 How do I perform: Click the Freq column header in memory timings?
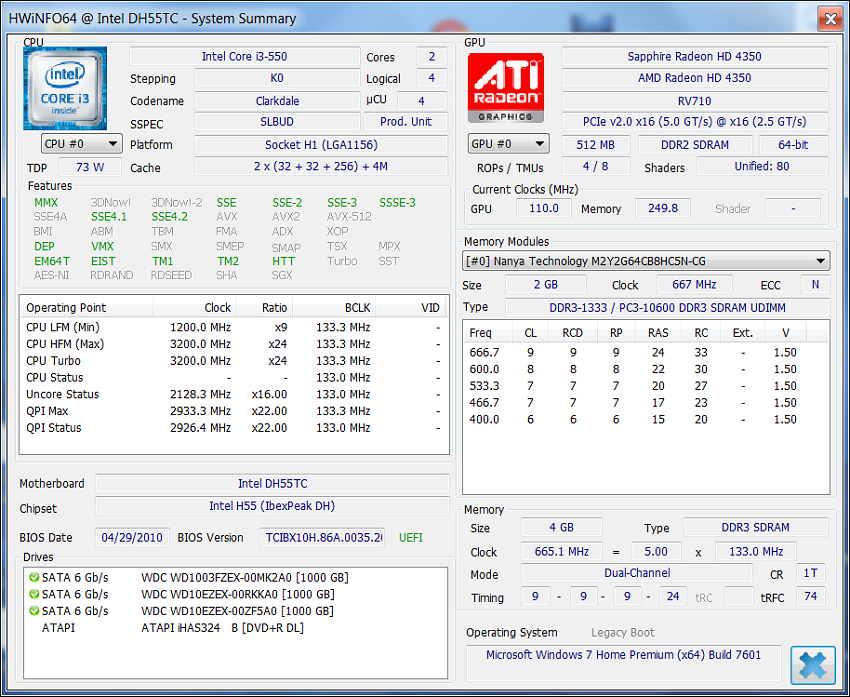(x=488, y=333)
